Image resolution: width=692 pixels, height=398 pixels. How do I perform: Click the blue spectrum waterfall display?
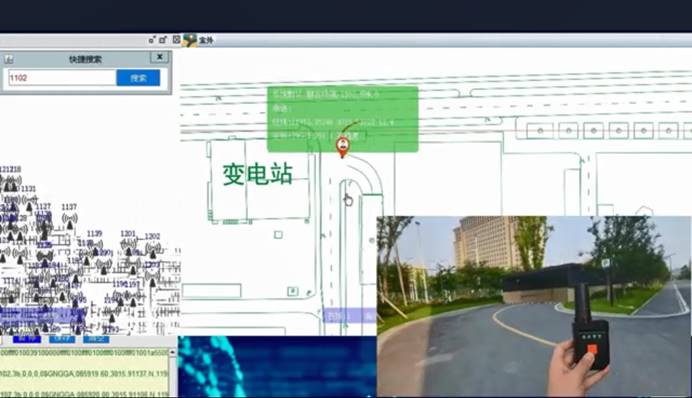pyautogui.click(x=277, y=366)
